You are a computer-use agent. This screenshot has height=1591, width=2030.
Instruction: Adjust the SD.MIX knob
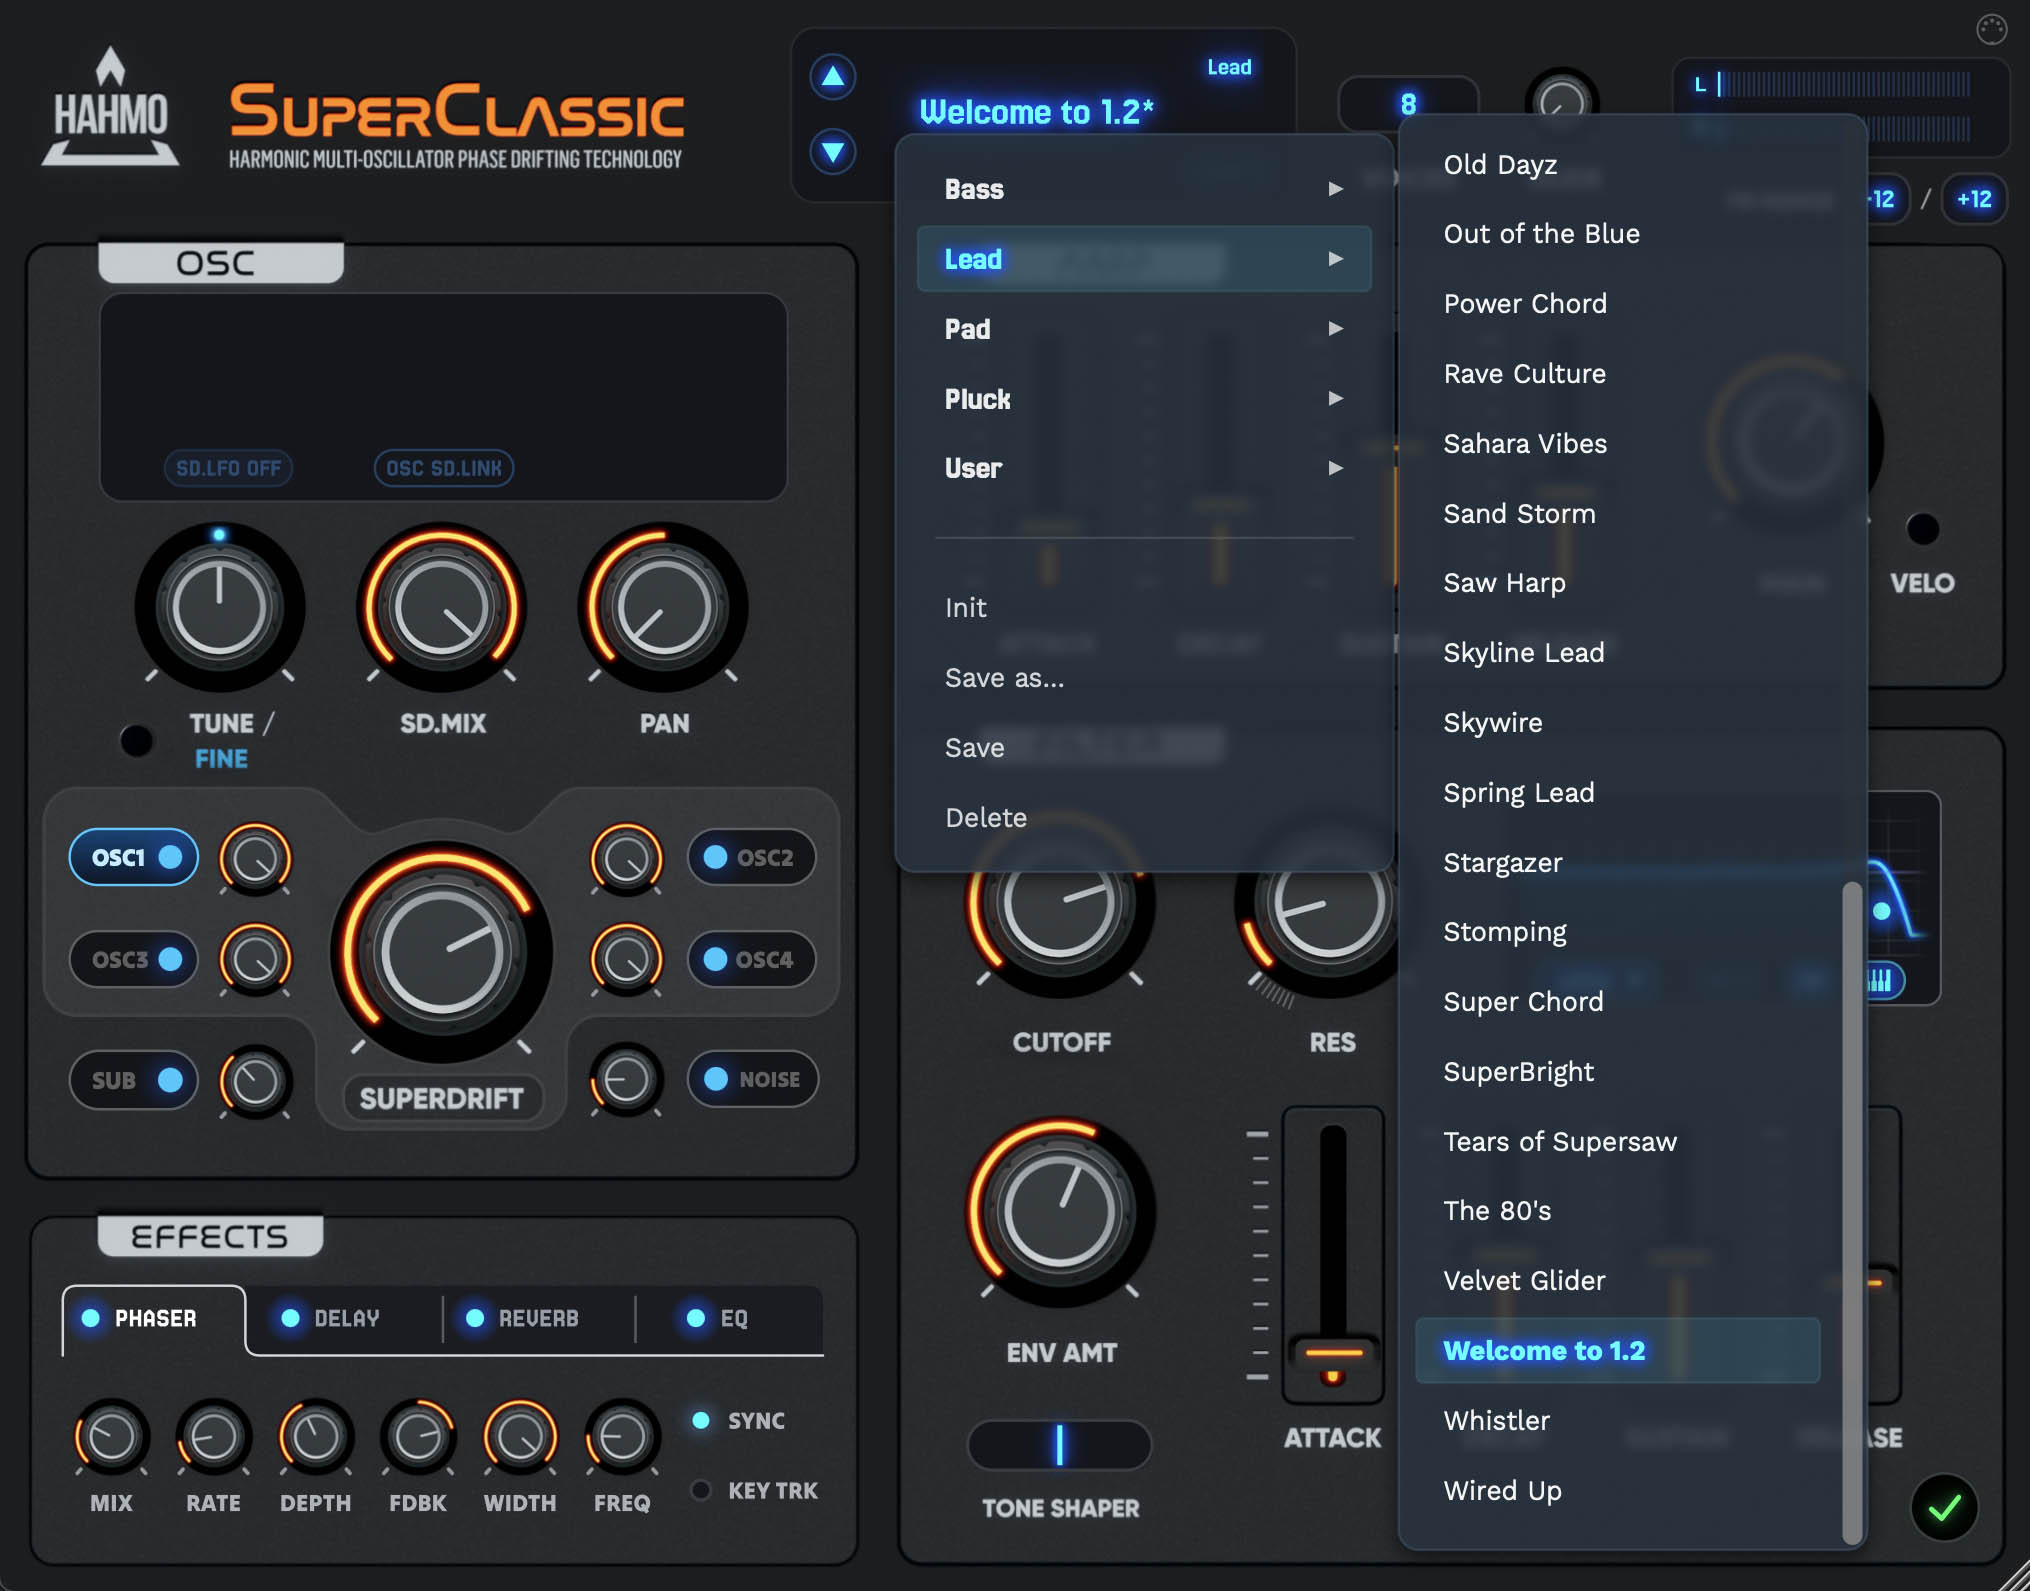click(x=441, y=607)
